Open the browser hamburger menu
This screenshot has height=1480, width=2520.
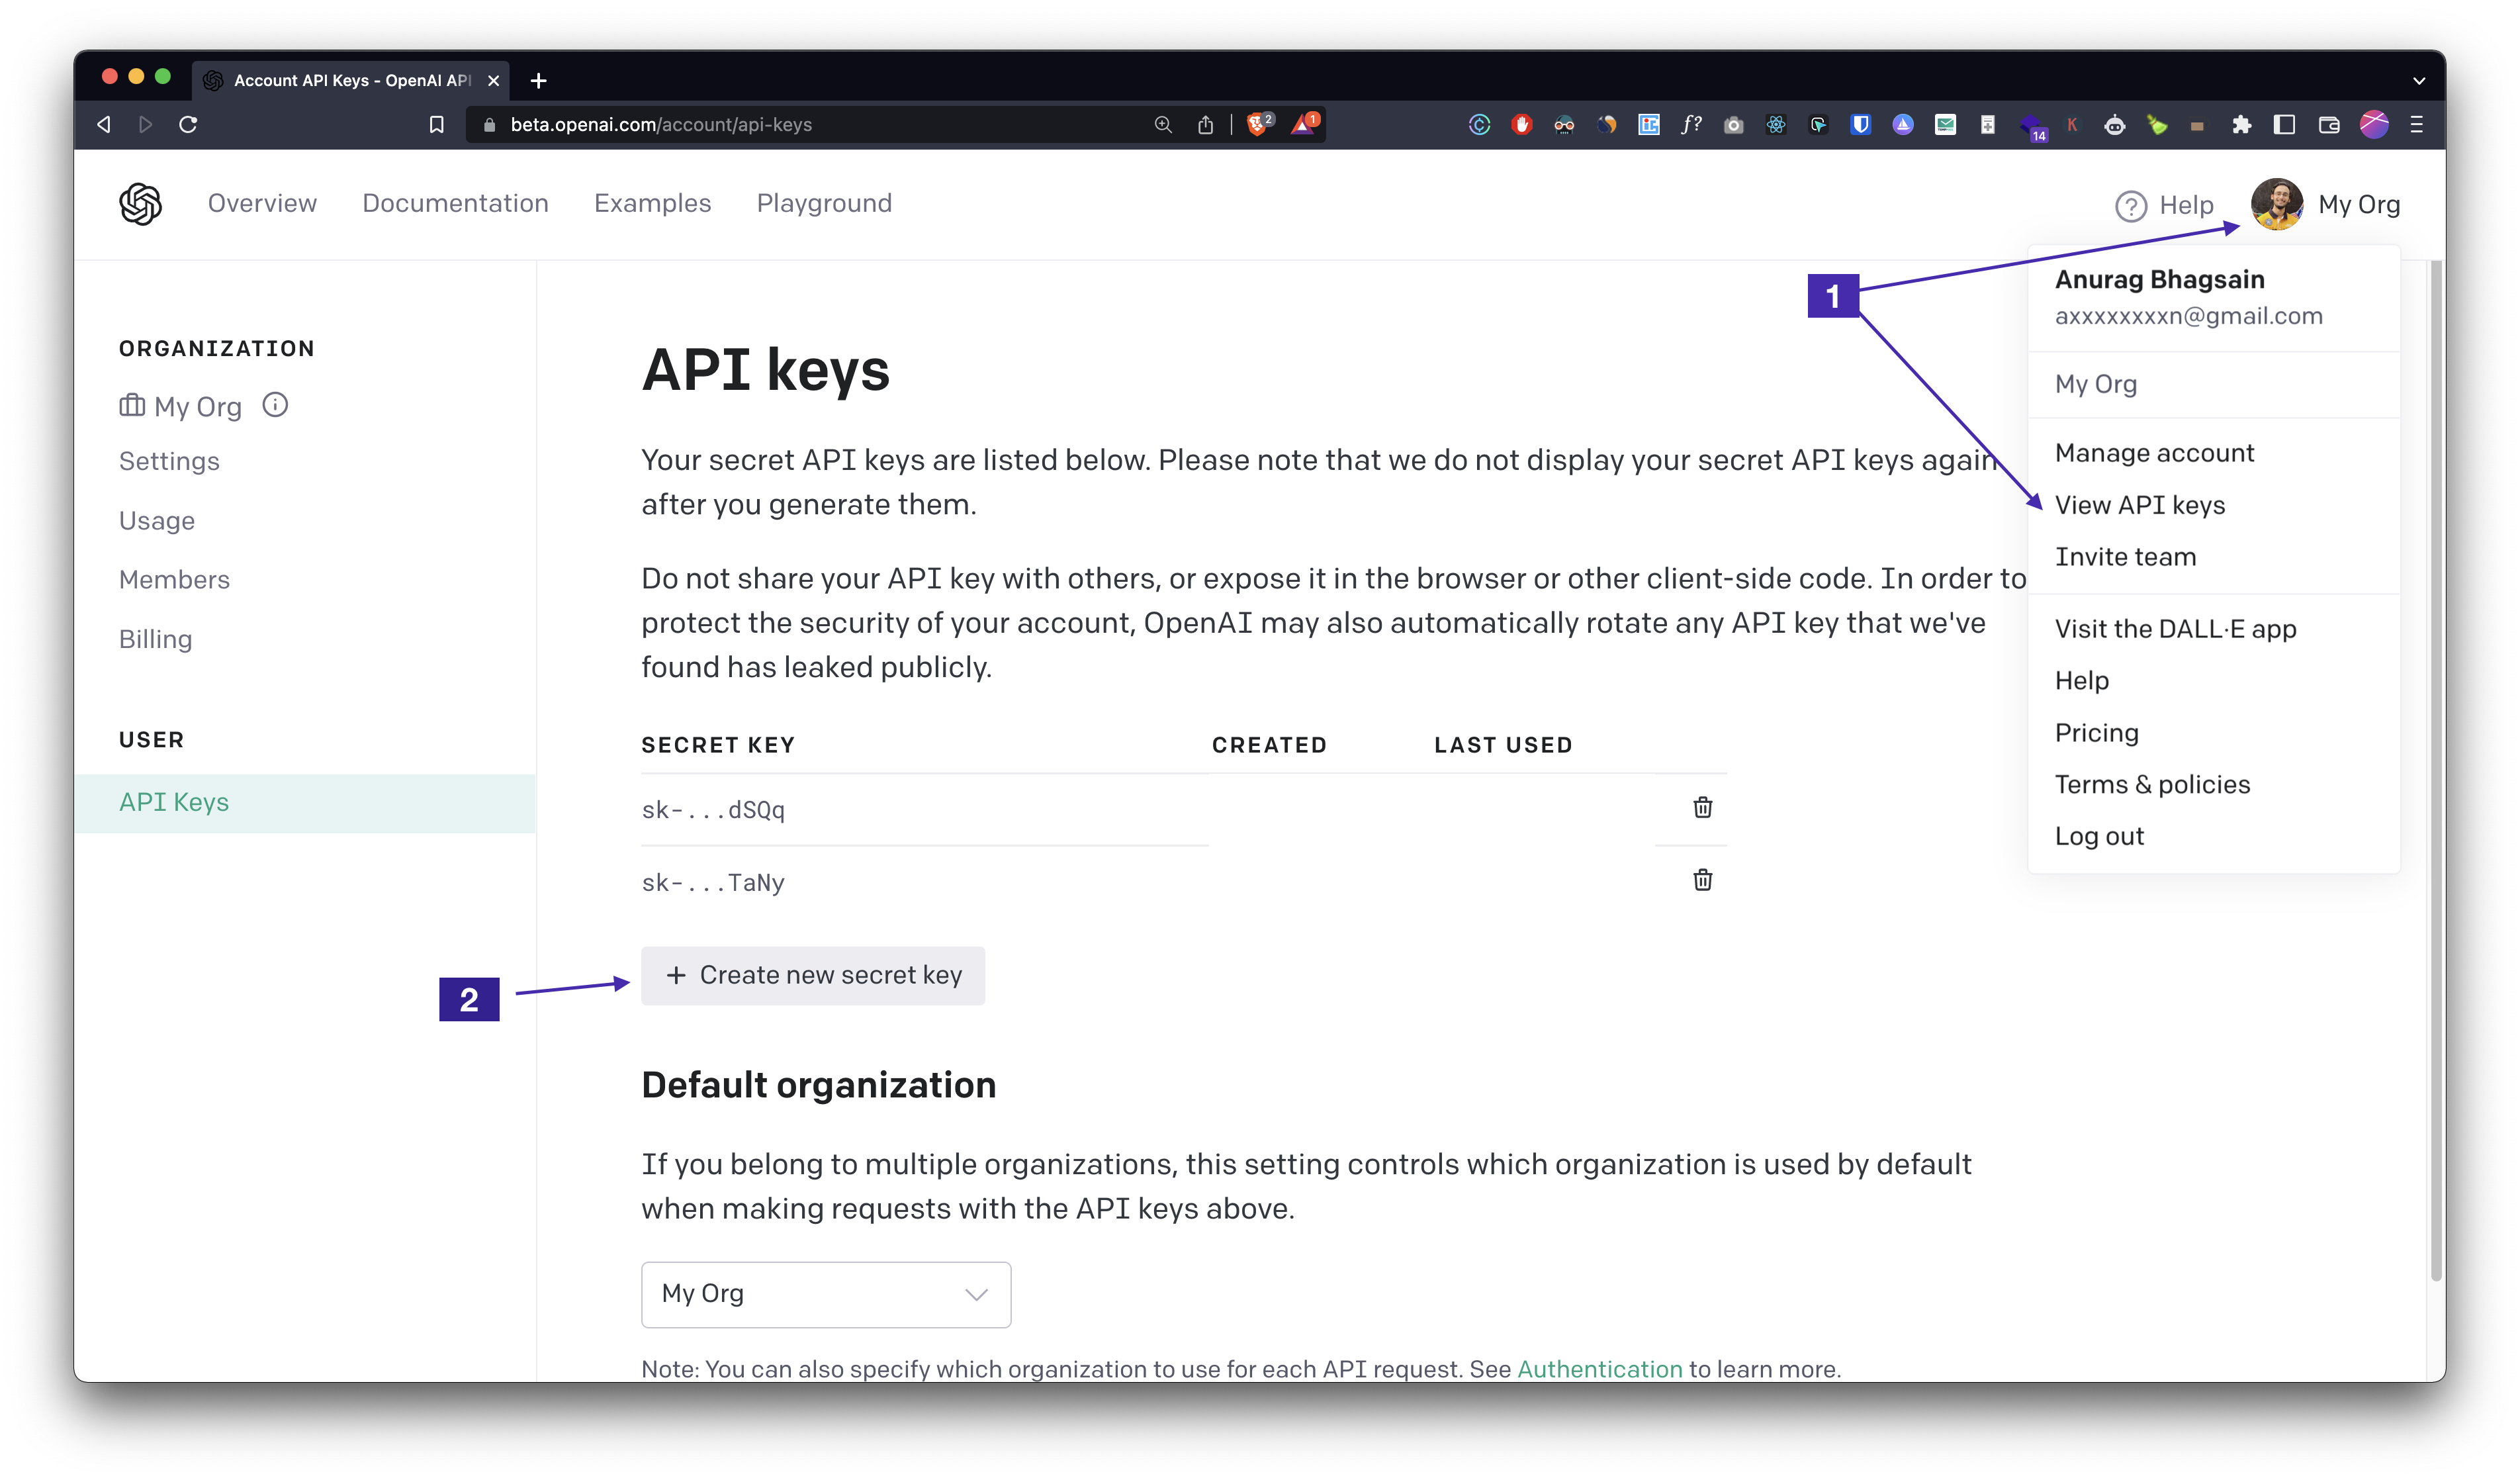[2416, 124]
